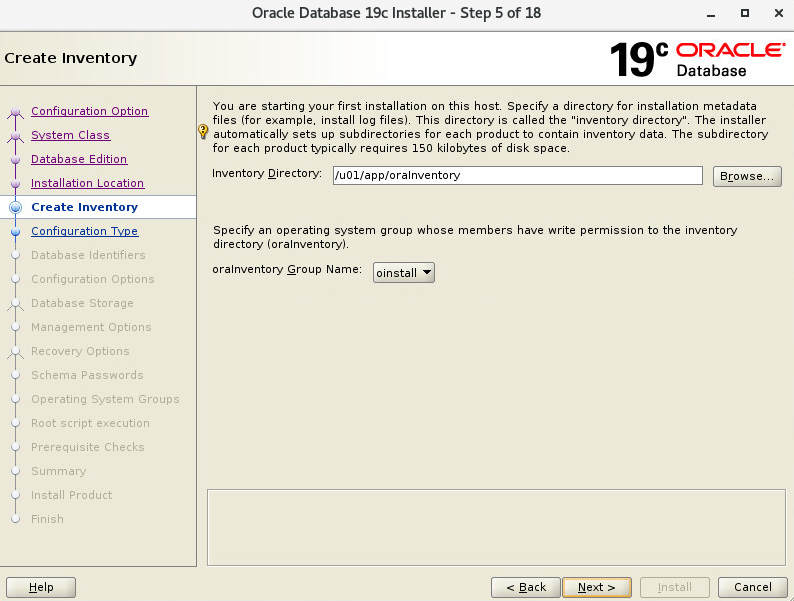The image size is (794, 601).
Task: Click the yellow hint lightbulb icon
Action: click(203, 132)
